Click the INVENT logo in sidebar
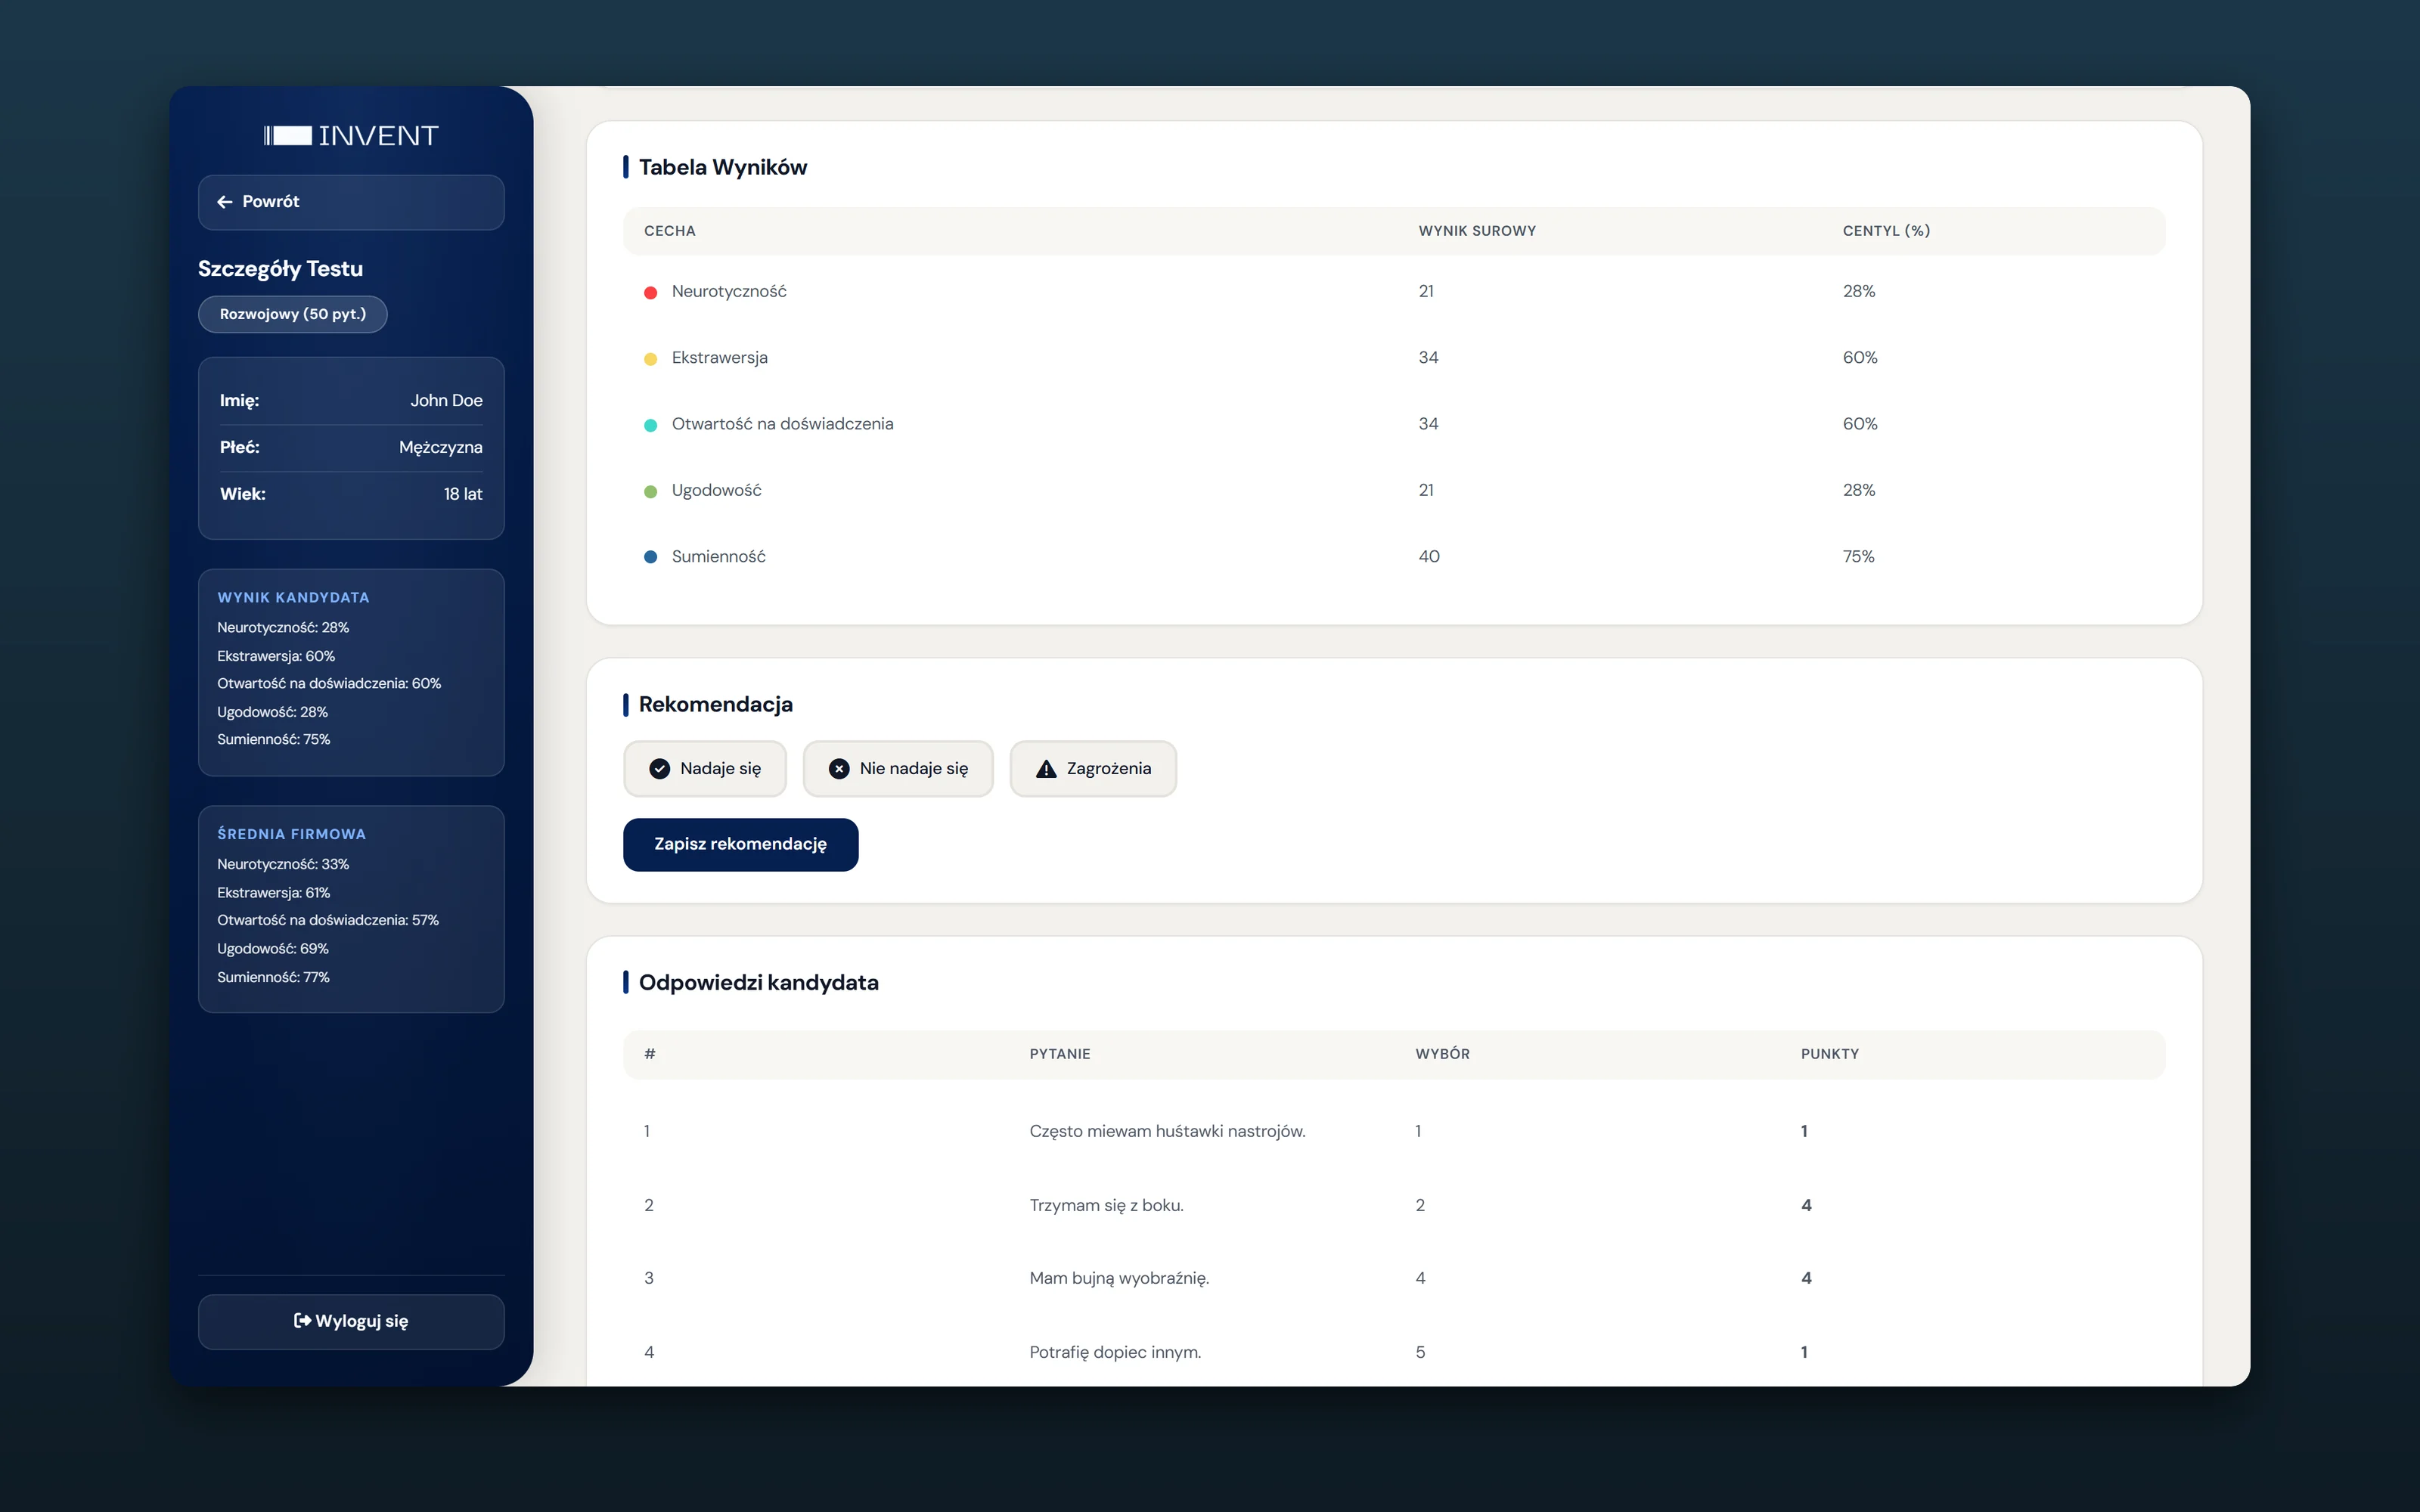 [x=351, y=136]
